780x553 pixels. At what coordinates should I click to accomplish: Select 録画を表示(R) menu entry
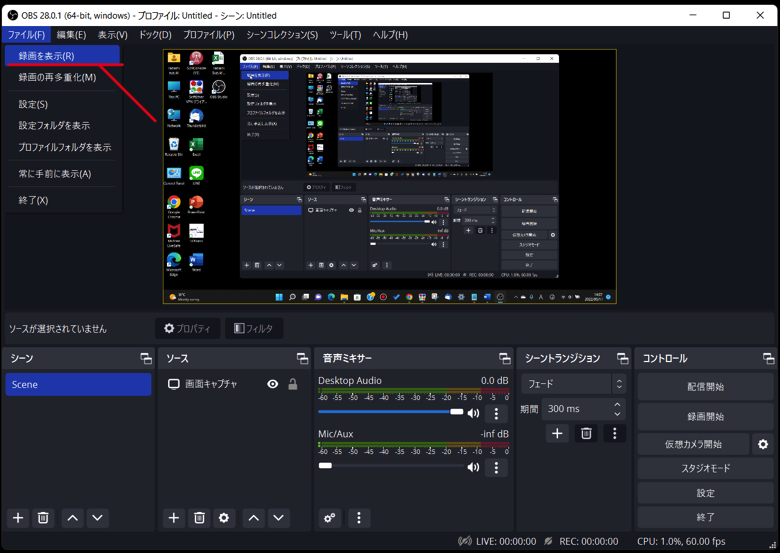(63, 56)
